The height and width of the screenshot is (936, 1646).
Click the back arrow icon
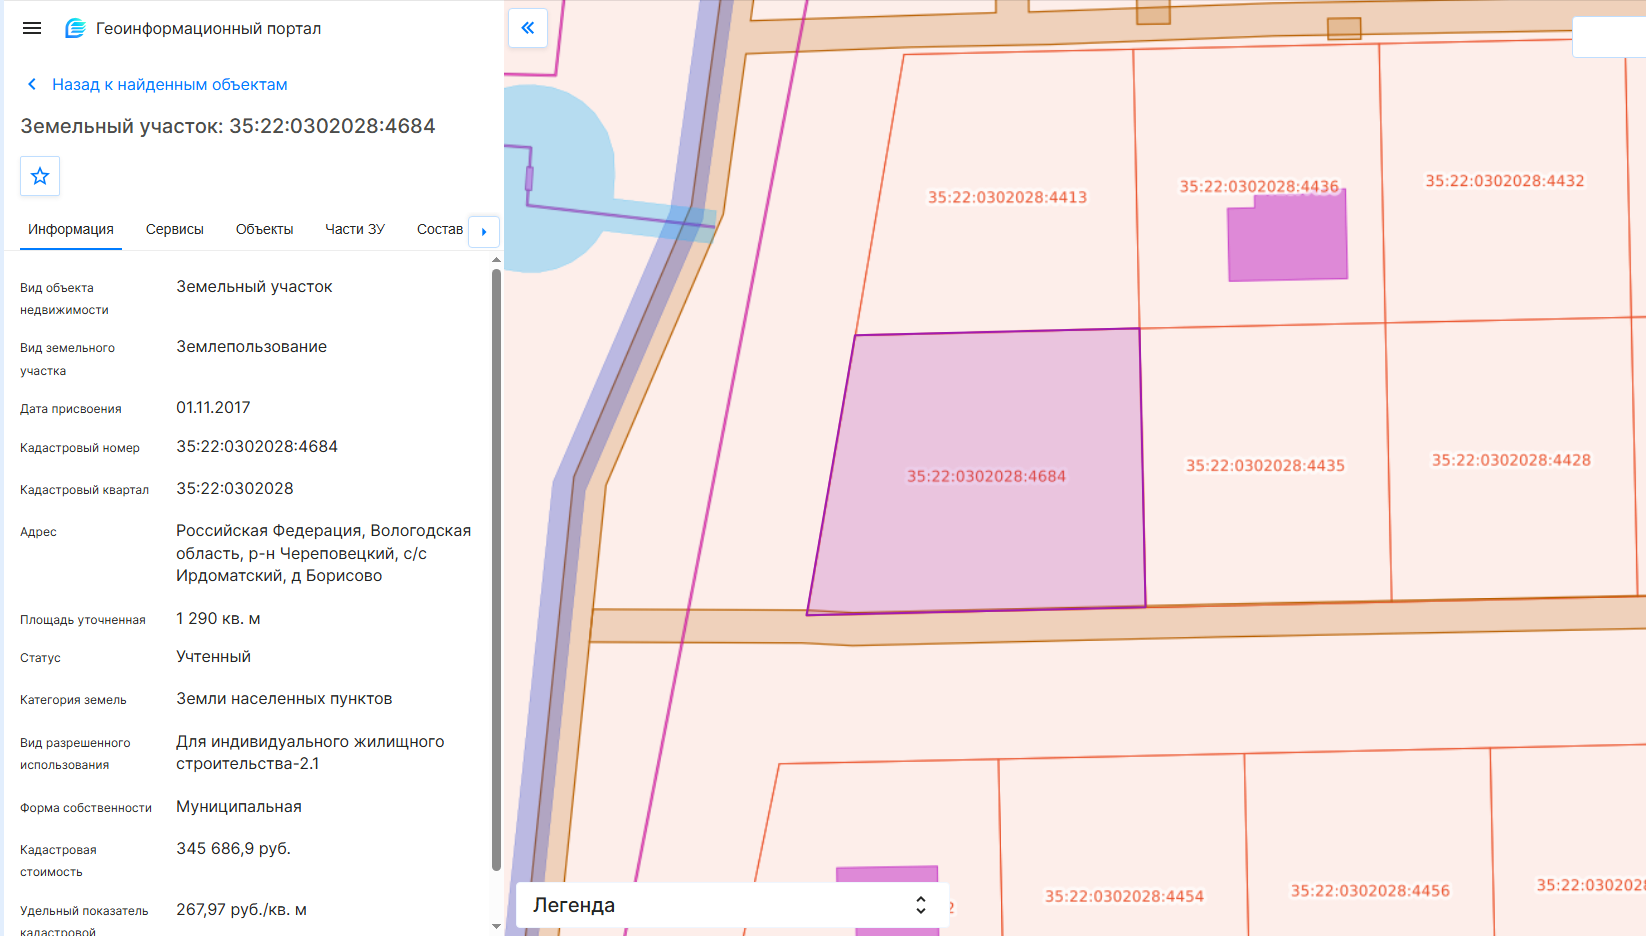click(32, 85)
